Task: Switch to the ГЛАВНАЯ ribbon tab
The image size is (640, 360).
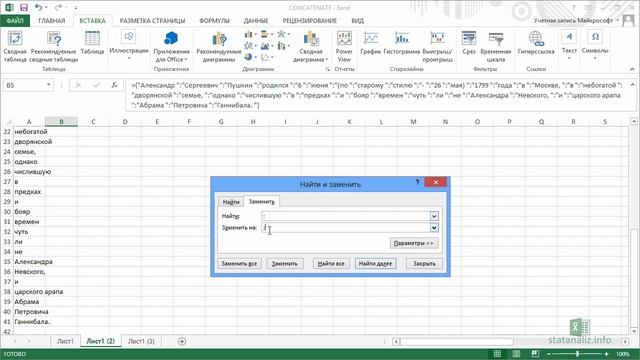Action: [52, 20]
